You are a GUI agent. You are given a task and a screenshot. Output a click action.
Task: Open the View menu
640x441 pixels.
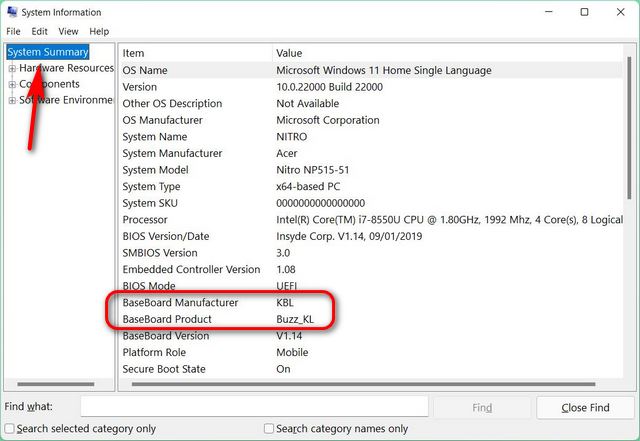(x=68, y=31)
